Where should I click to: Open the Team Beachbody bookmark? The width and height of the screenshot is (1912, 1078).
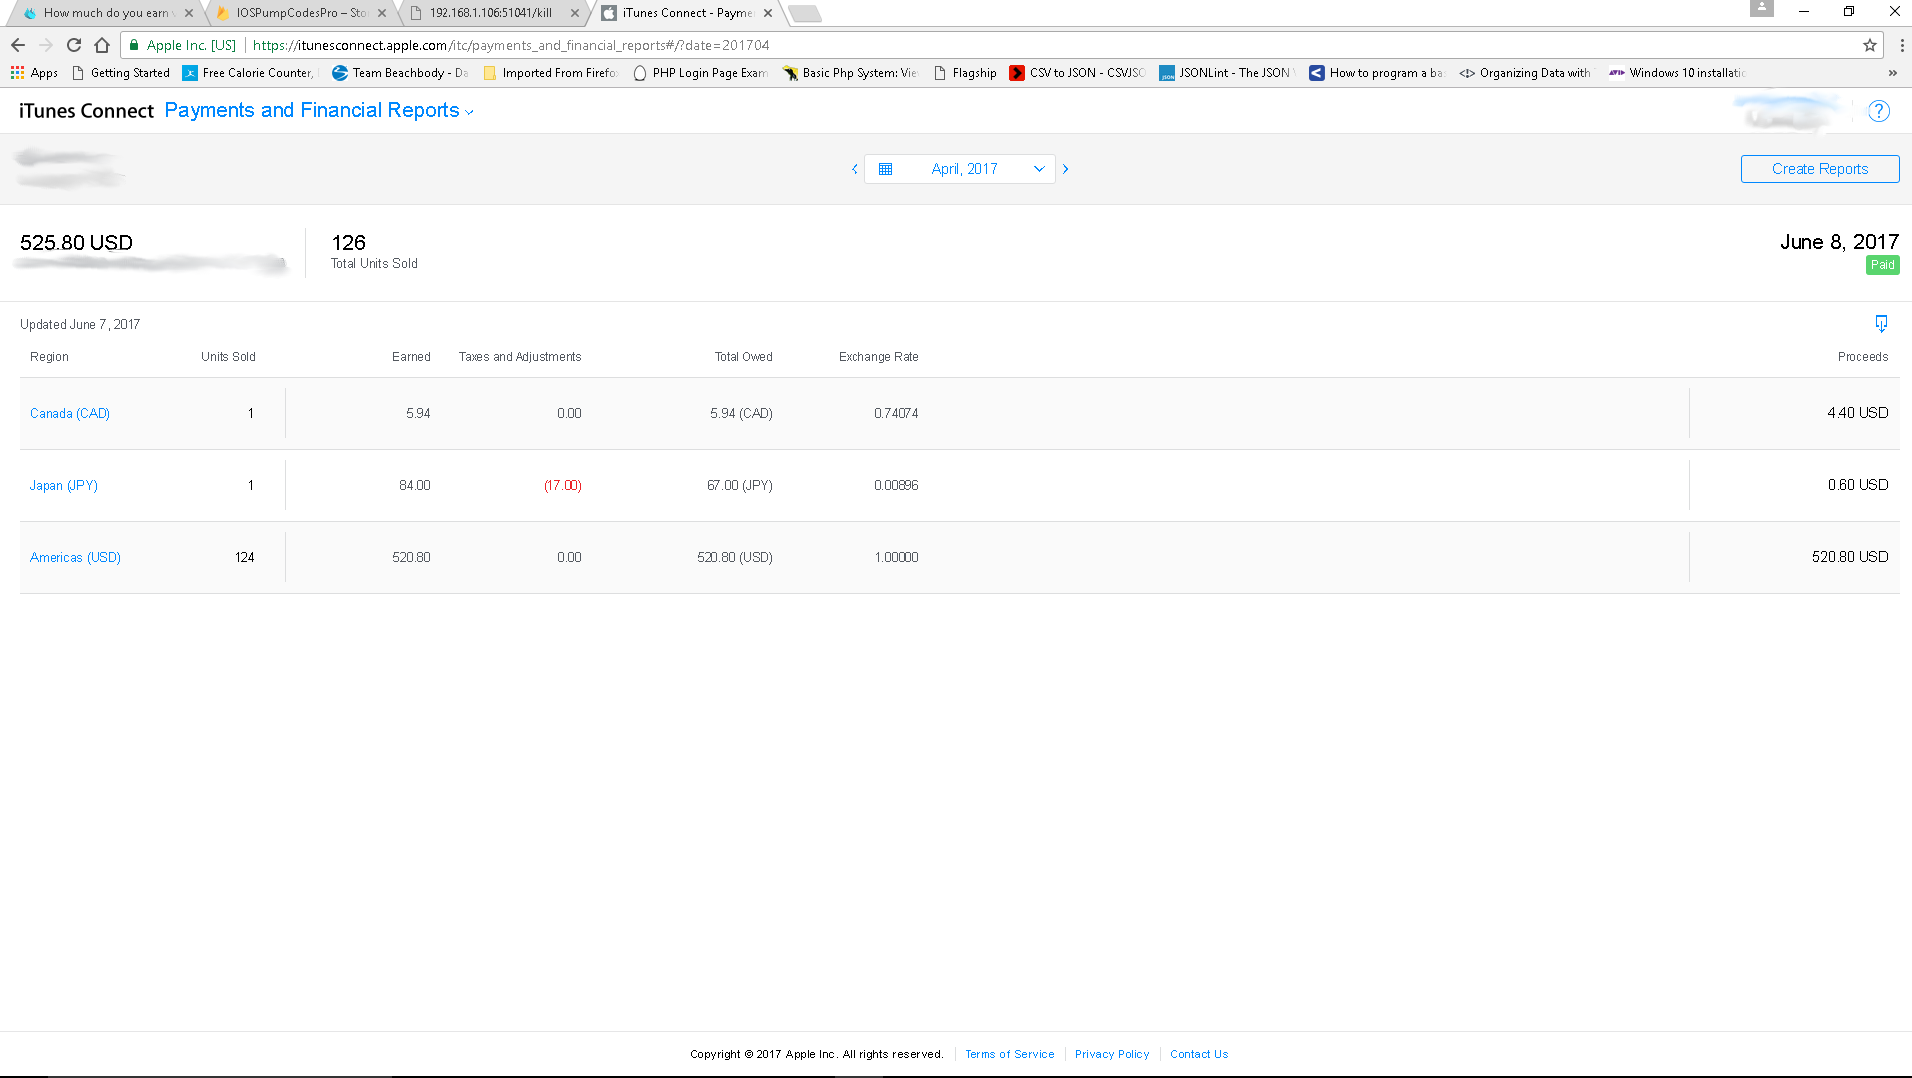point(400,73)
